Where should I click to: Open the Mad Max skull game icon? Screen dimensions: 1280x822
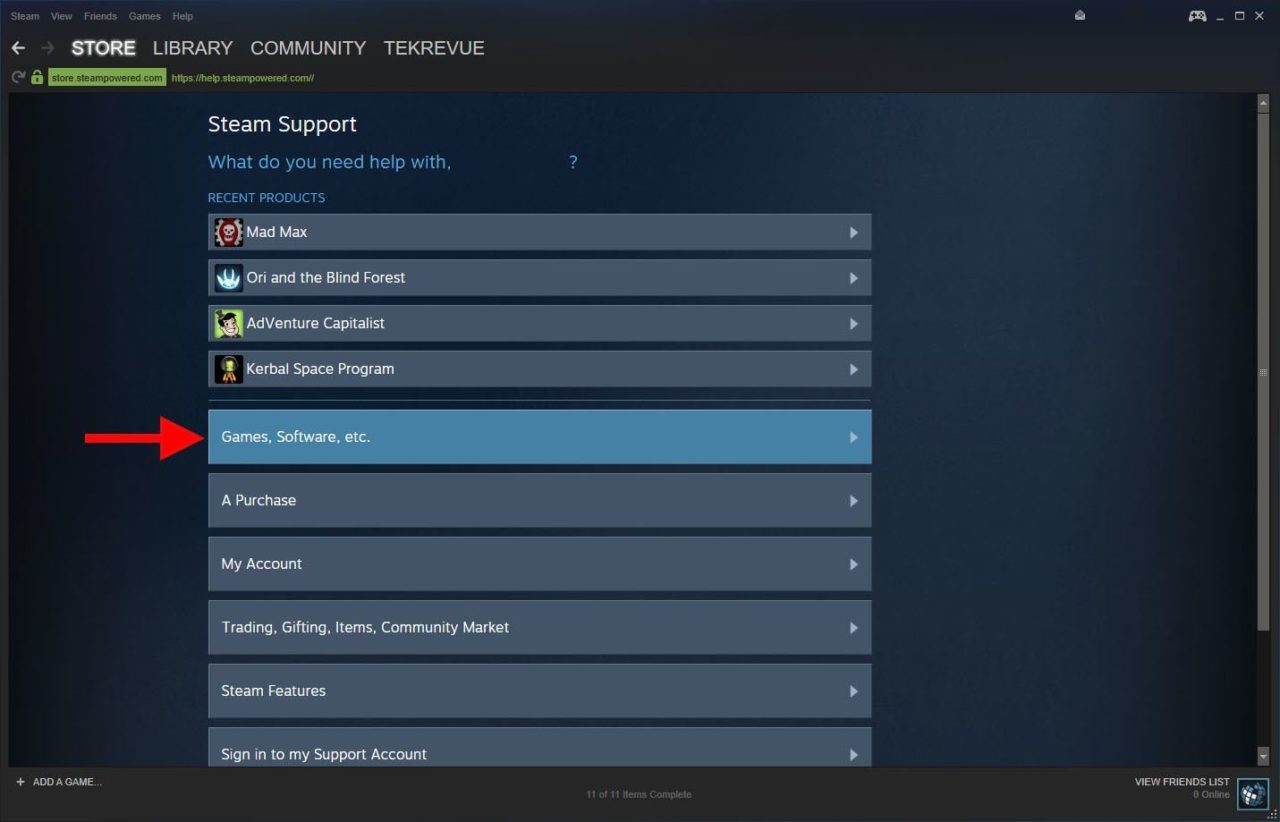(229, 232)
